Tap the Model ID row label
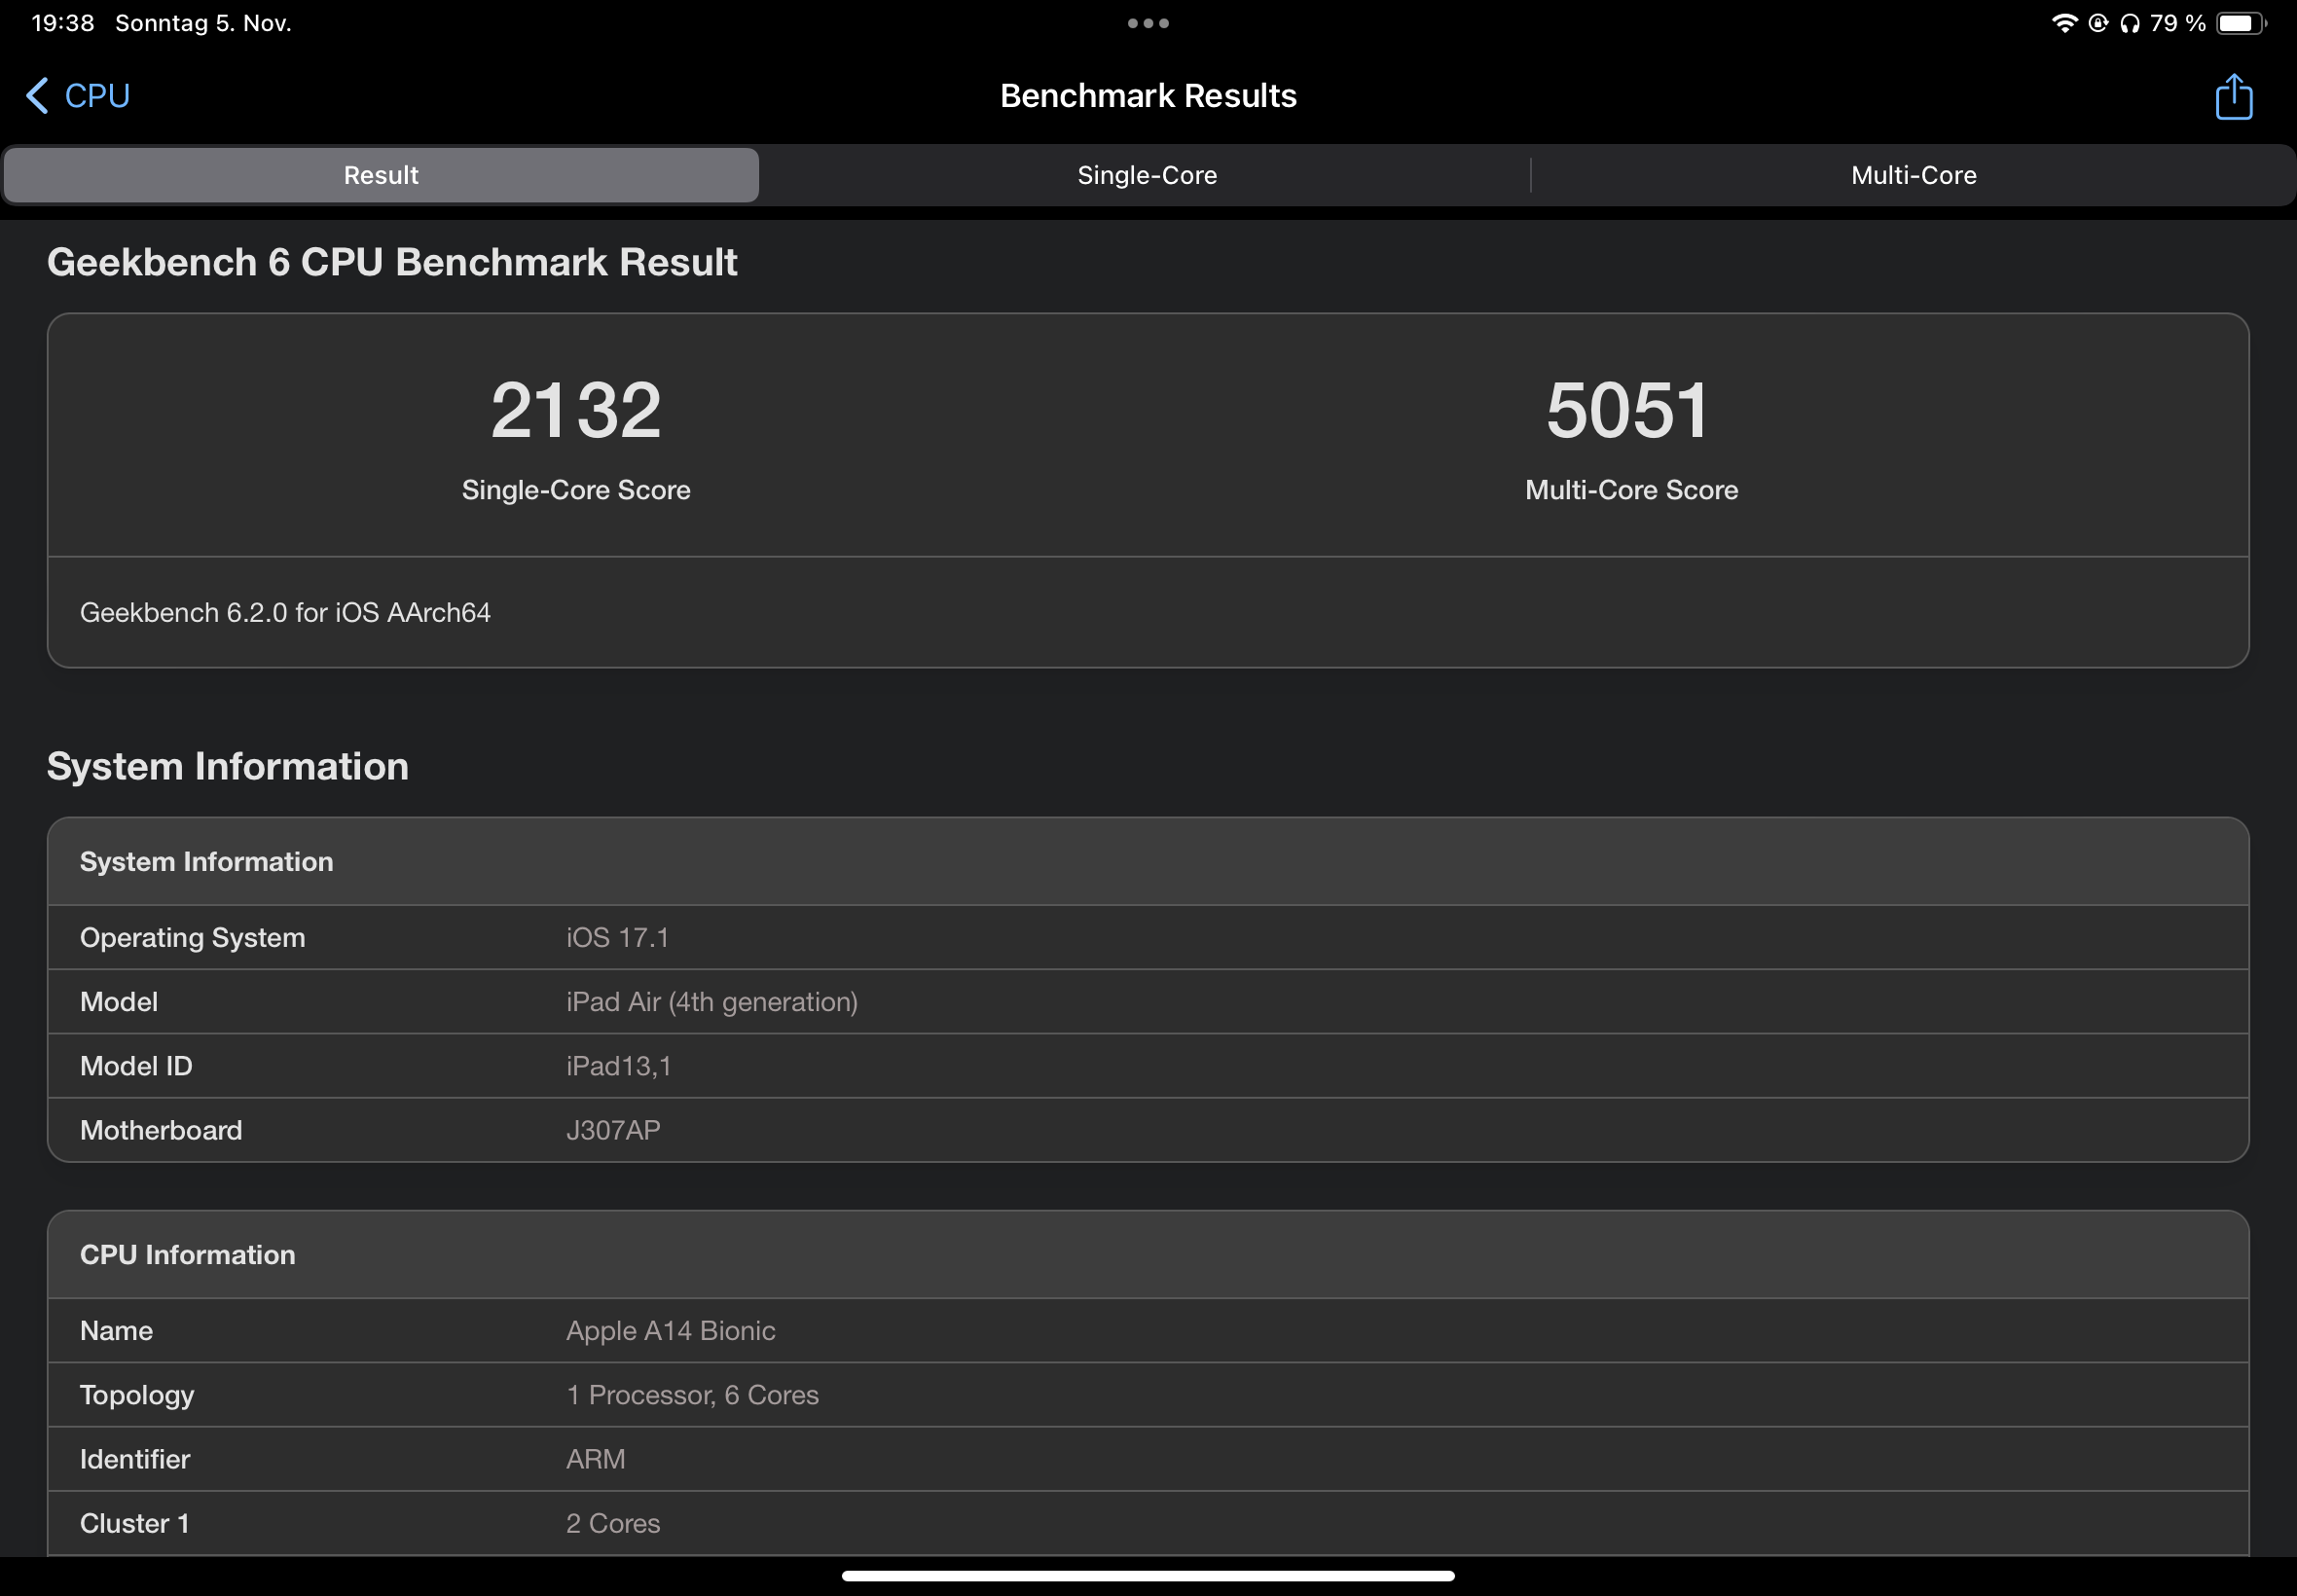The width and height of the screenshot is (2297, 1596). 136,1066
